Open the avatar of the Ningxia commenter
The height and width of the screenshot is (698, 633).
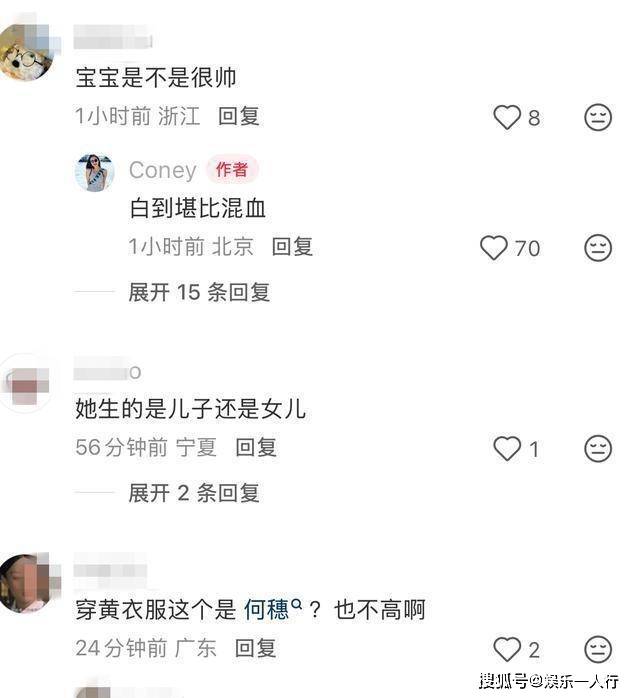pos(26,384)
